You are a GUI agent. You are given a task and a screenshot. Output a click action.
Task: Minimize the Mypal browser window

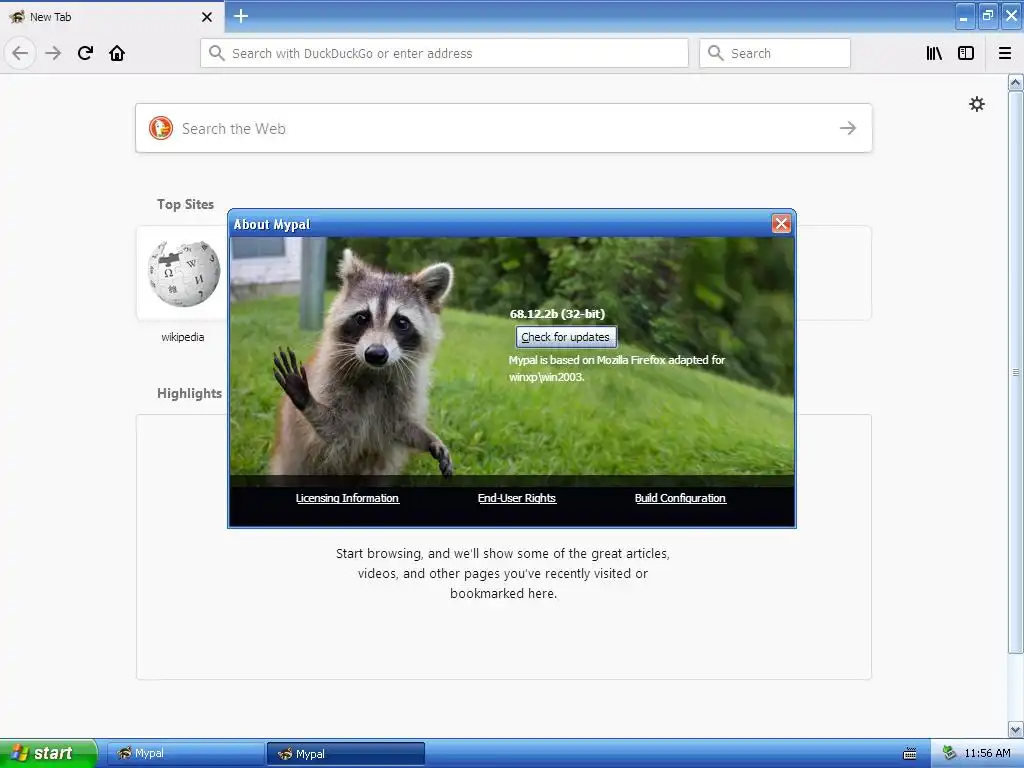(964, 16)
